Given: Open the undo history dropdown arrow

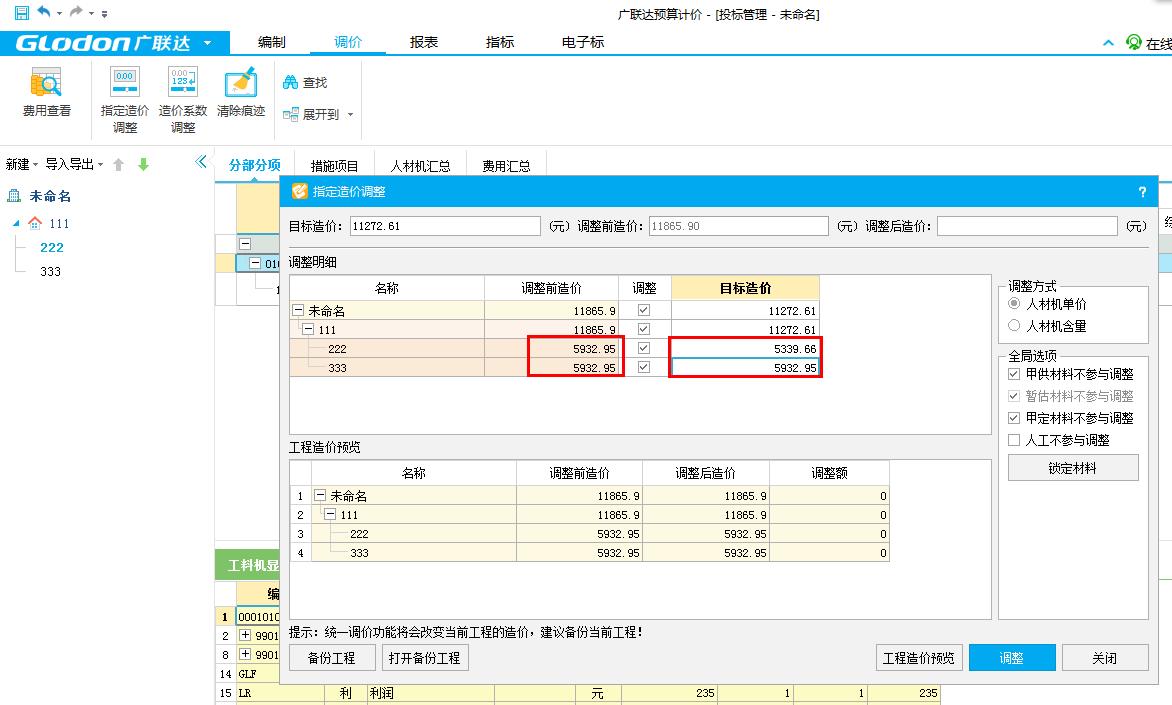Looking at the screenshot, I should (59, 13).
